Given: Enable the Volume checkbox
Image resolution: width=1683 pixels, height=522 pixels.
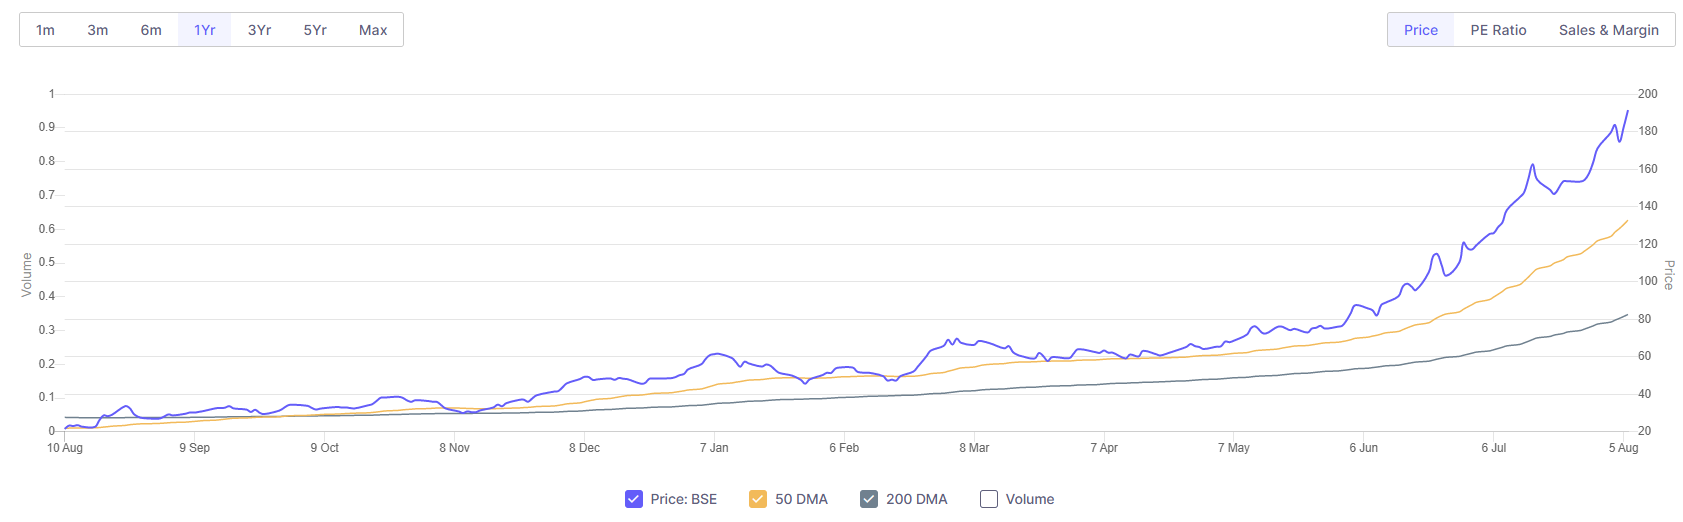Looking at the screenshot, I should (989, 499).
